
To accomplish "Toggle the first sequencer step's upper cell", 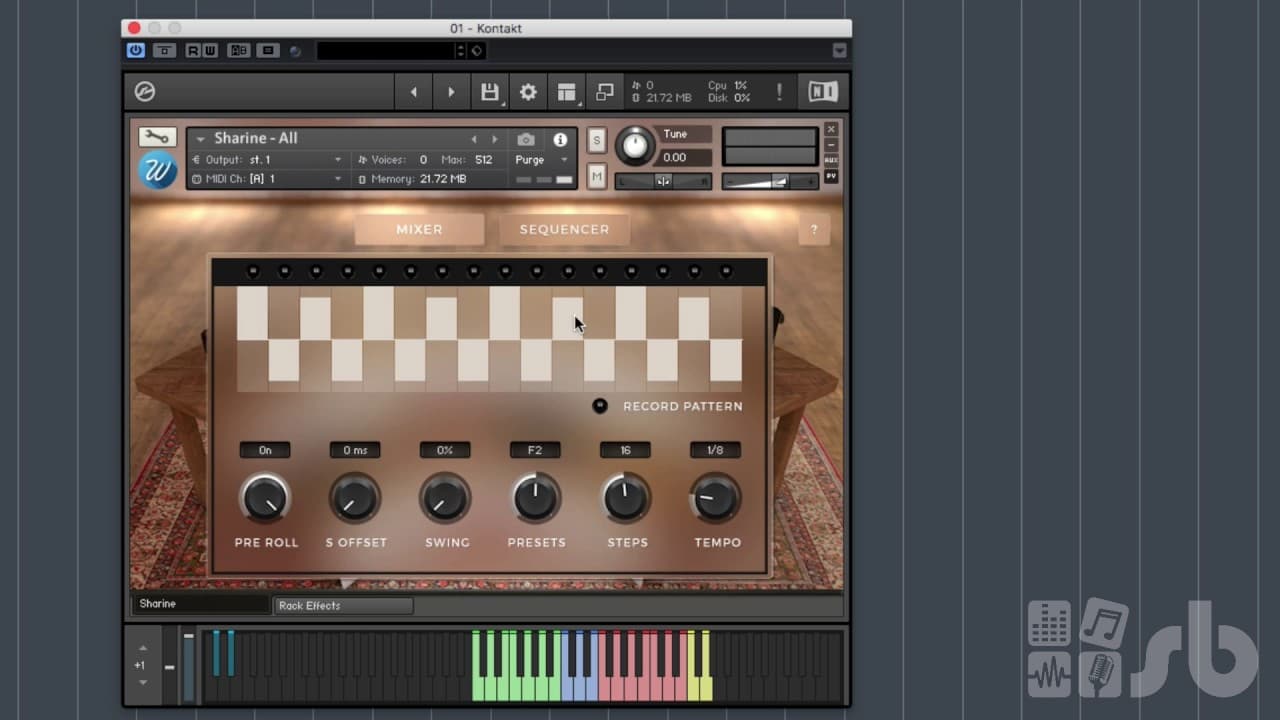I will pos(252,313).
